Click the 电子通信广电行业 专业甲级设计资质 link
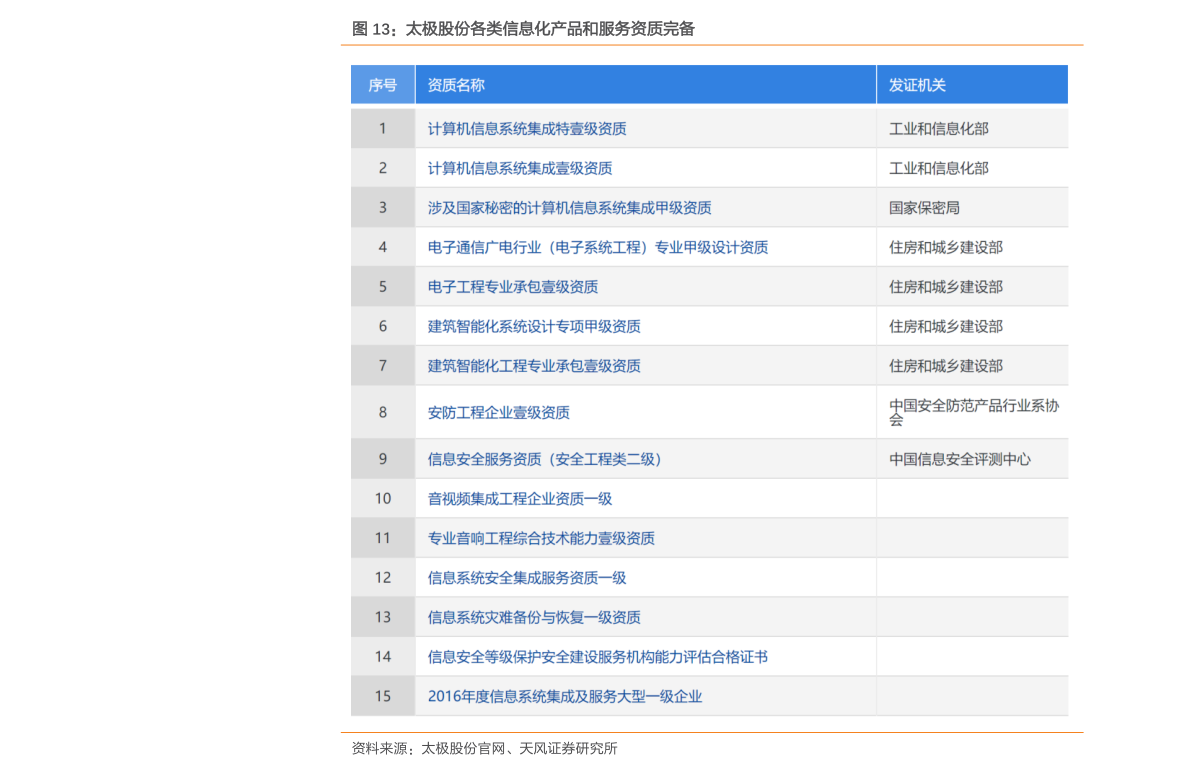This screenshot has height=776, width=1191. point(598,247)
